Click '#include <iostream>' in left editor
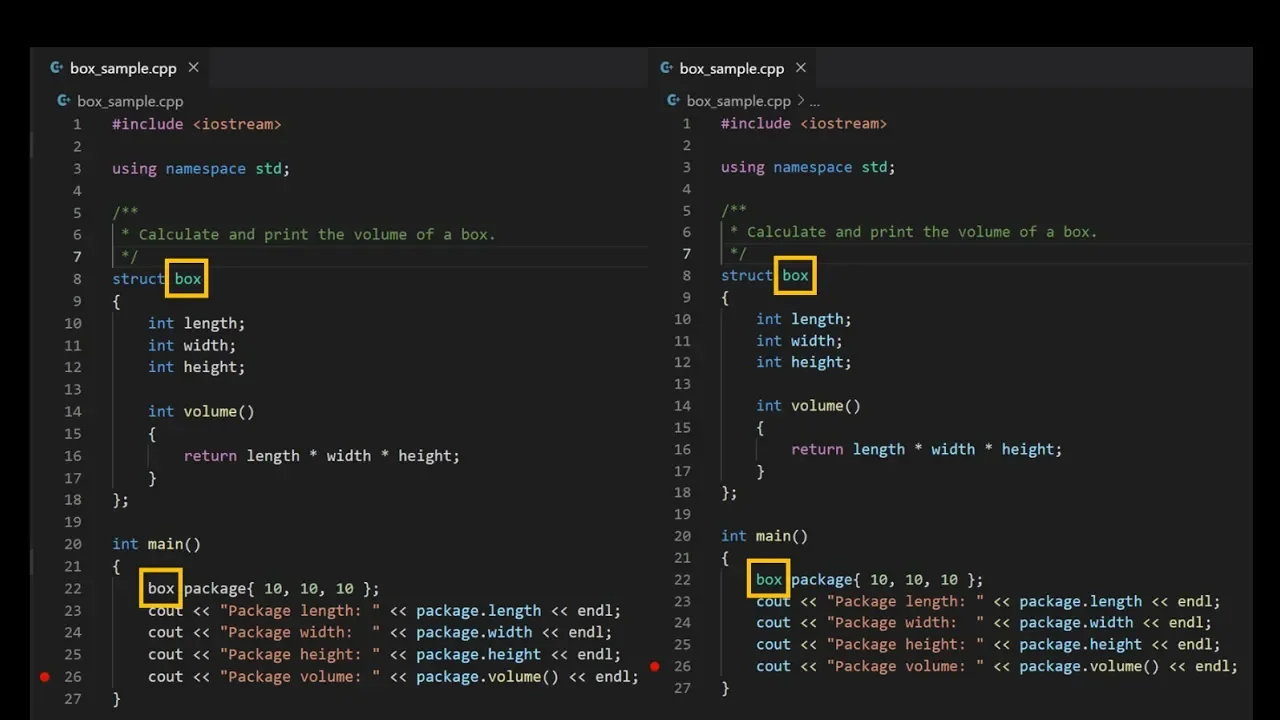1280x720 pixels. 197,124
